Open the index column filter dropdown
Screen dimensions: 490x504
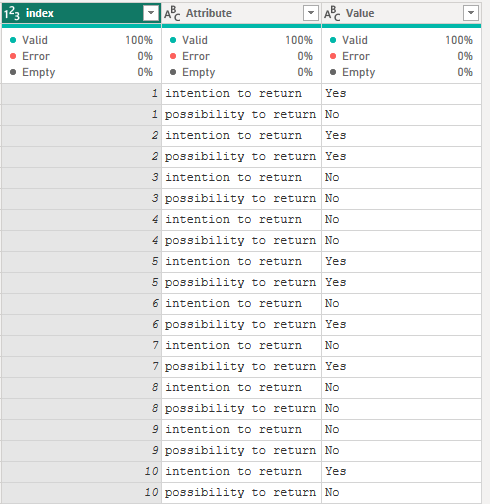[x=151, y=13]
